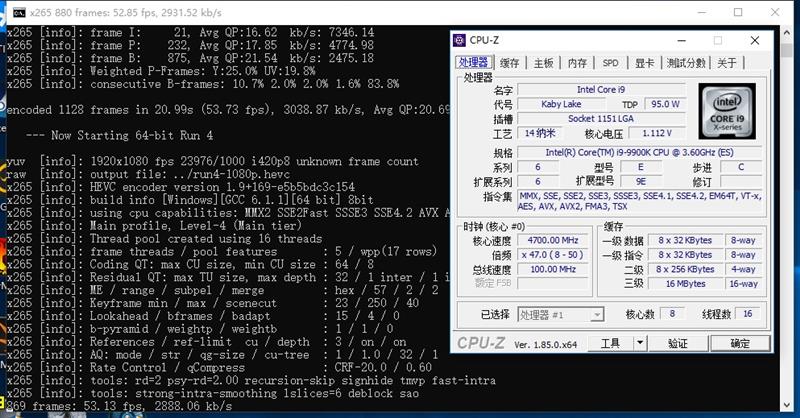Close the x265 console window

(775, 12)
